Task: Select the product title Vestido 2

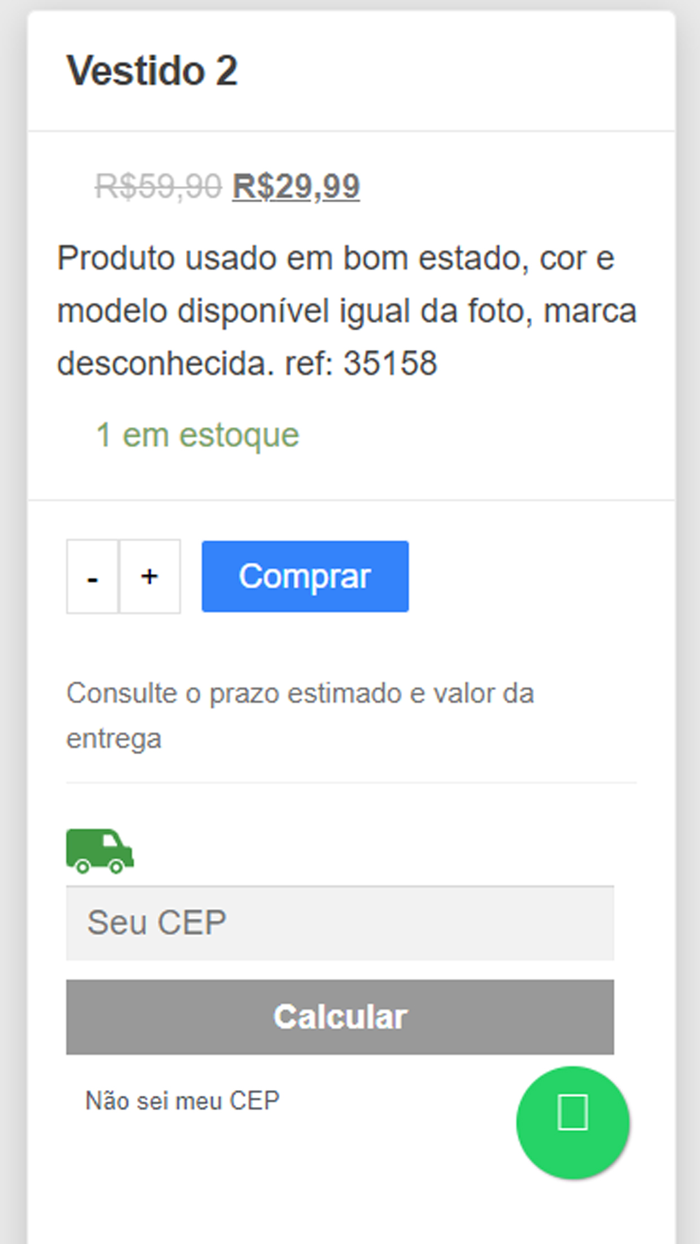Action: coord(152,71)
